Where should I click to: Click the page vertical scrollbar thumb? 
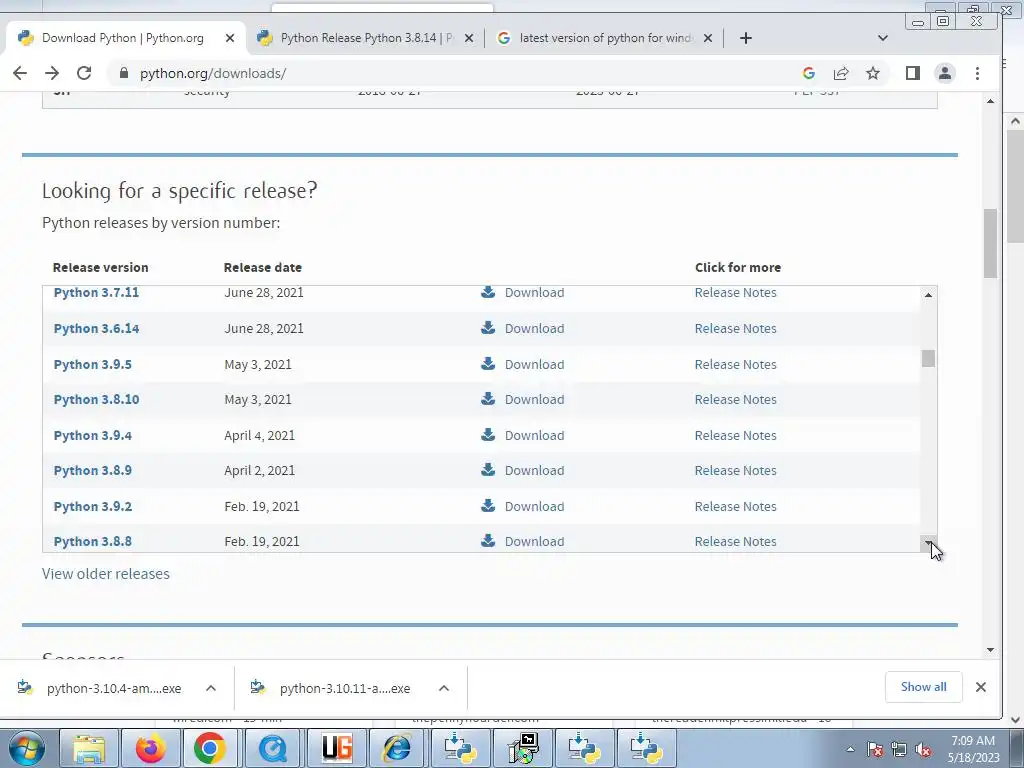coord(991,243)
